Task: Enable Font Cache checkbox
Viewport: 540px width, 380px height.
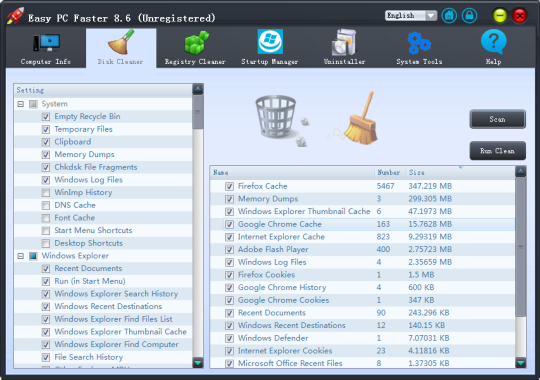Action: pyautogui.click(x=45, y=218)
